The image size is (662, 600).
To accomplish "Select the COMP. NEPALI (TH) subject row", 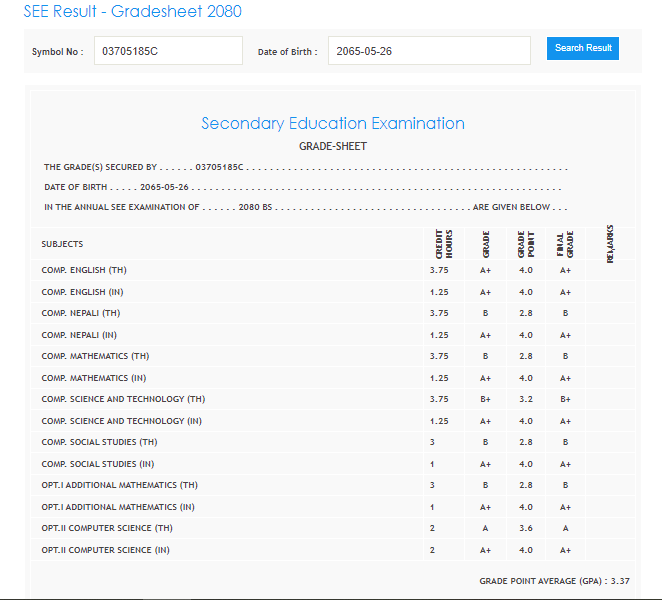I will click(x=81, y=313).
